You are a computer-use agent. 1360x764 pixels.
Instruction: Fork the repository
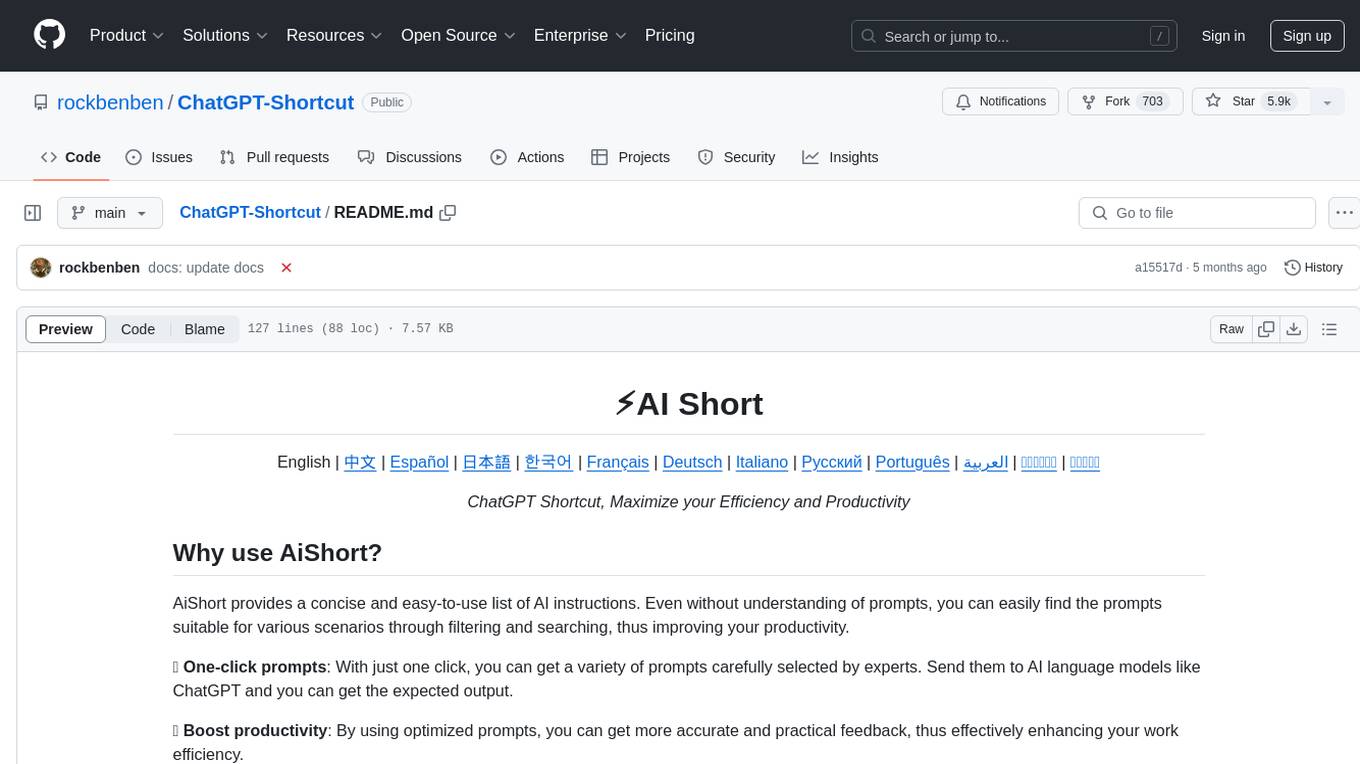tap(1125, 101)
